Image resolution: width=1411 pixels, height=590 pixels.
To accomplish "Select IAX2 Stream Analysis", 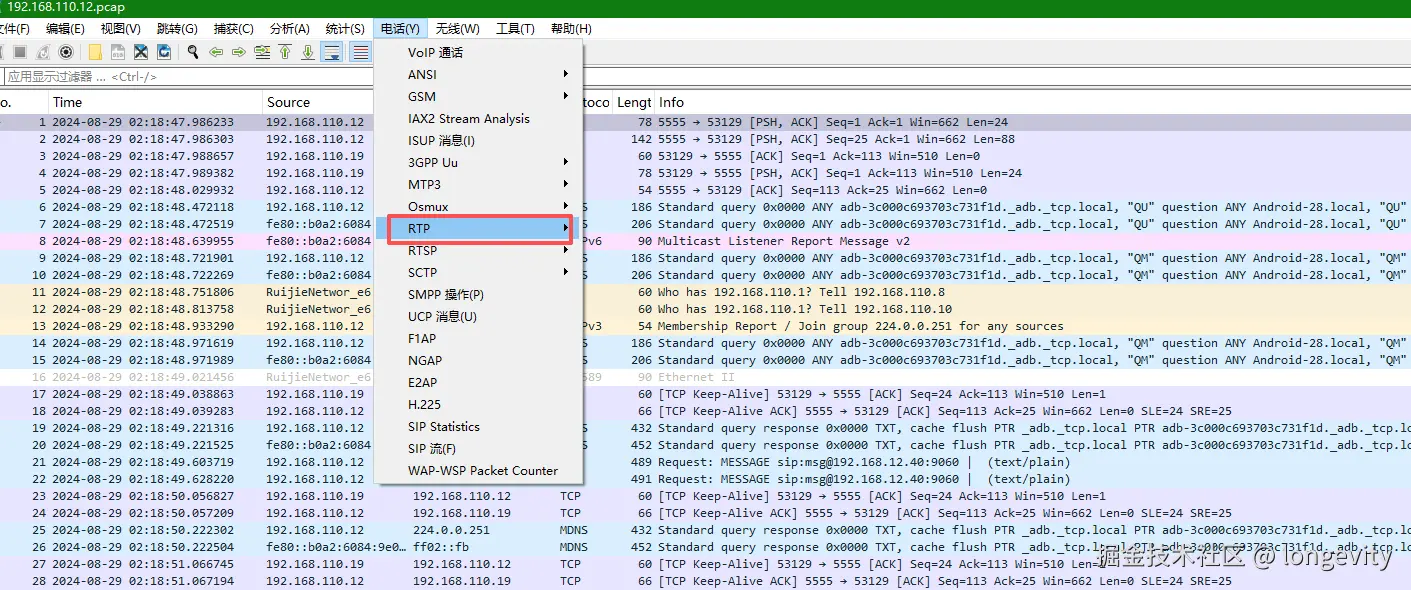I will [478, 118].
